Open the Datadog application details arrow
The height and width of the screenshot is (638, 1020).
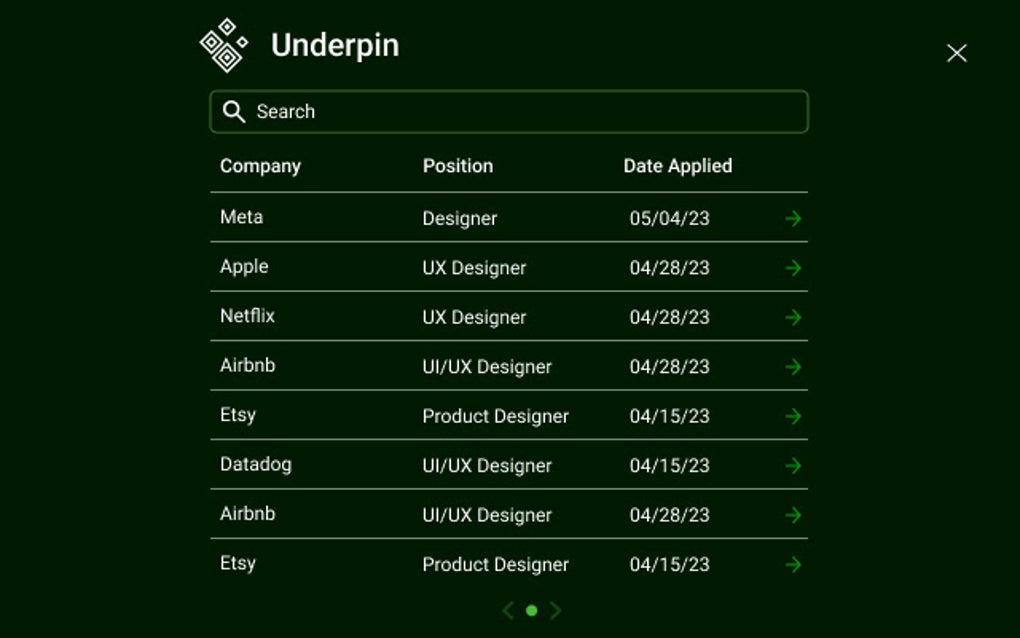tap(793, 466)
